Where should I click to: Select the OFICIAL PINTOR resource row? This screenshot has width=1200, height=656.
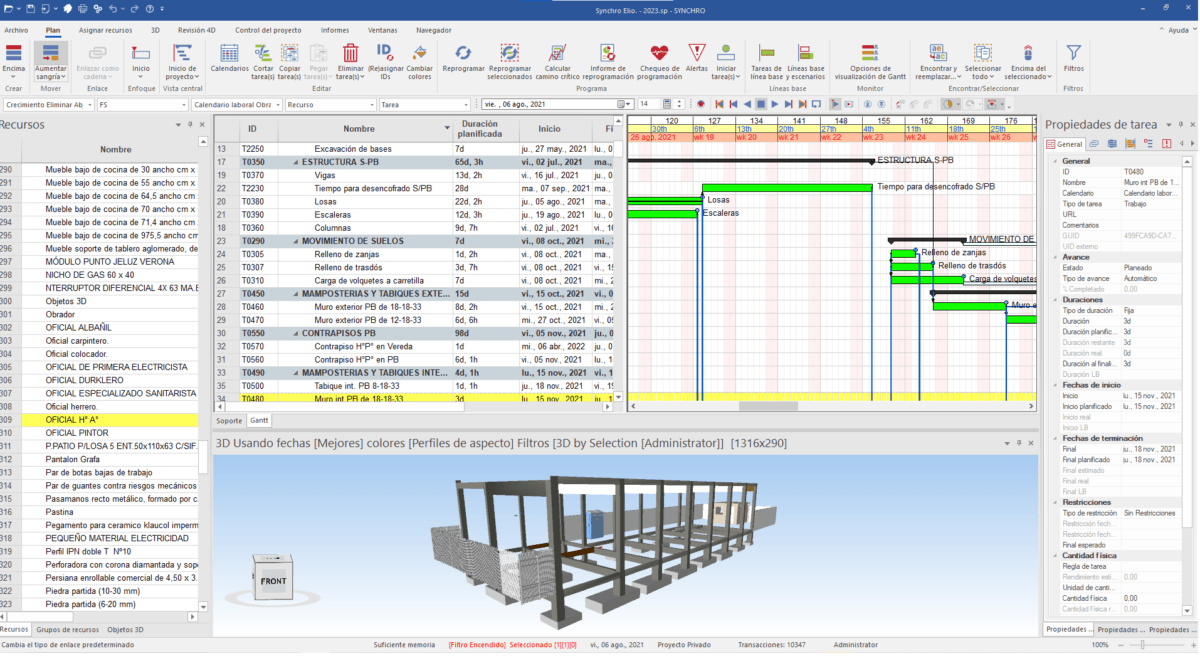click(x=79, y=433)
